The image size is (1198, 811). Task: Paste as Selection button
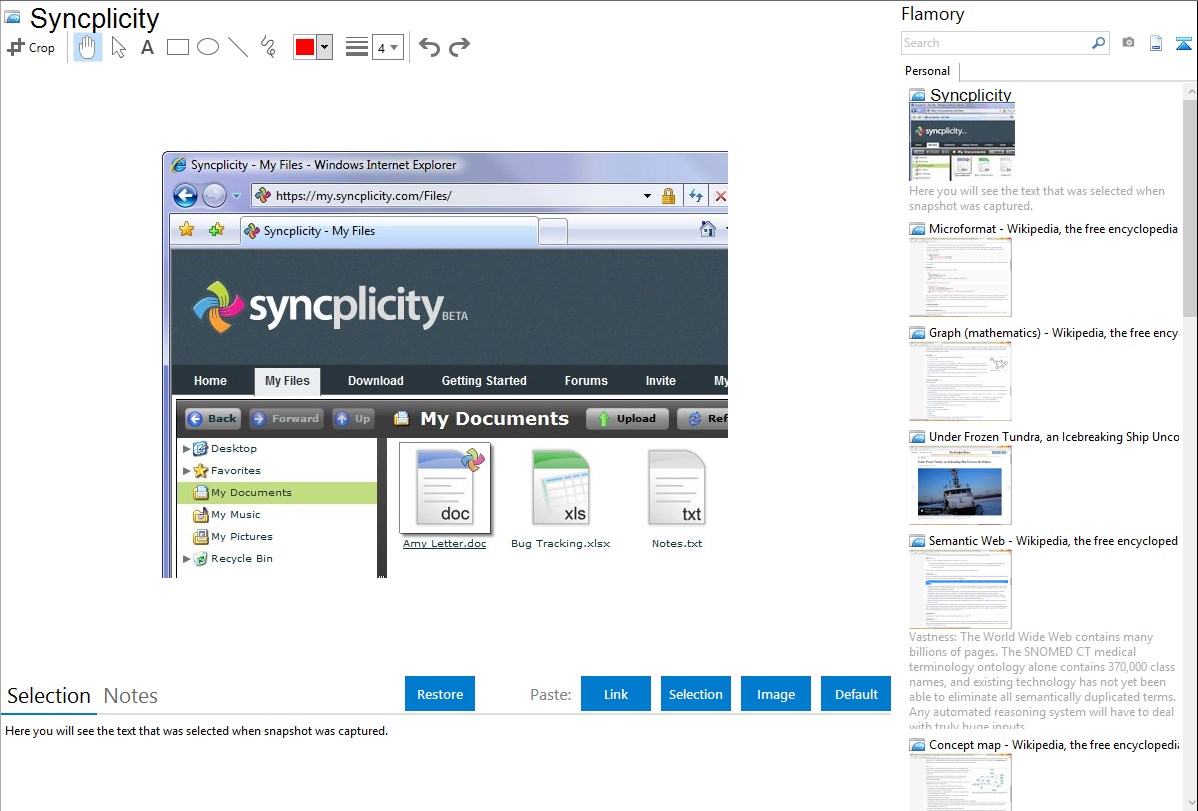[695, 694]
